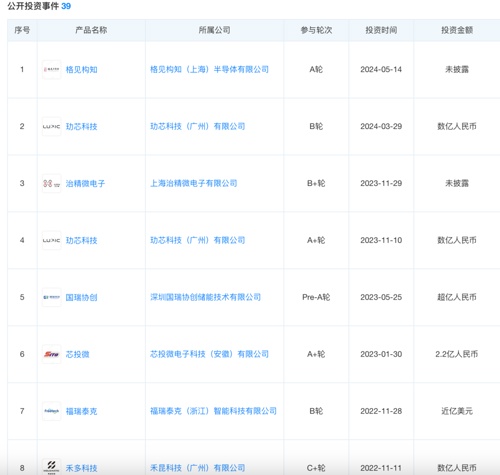Open 劢芯科技 product link in A+轮 2023-11-10 row
Image resolution: width=500 pixels, height=475 pixels.
[x=82, y=241]
